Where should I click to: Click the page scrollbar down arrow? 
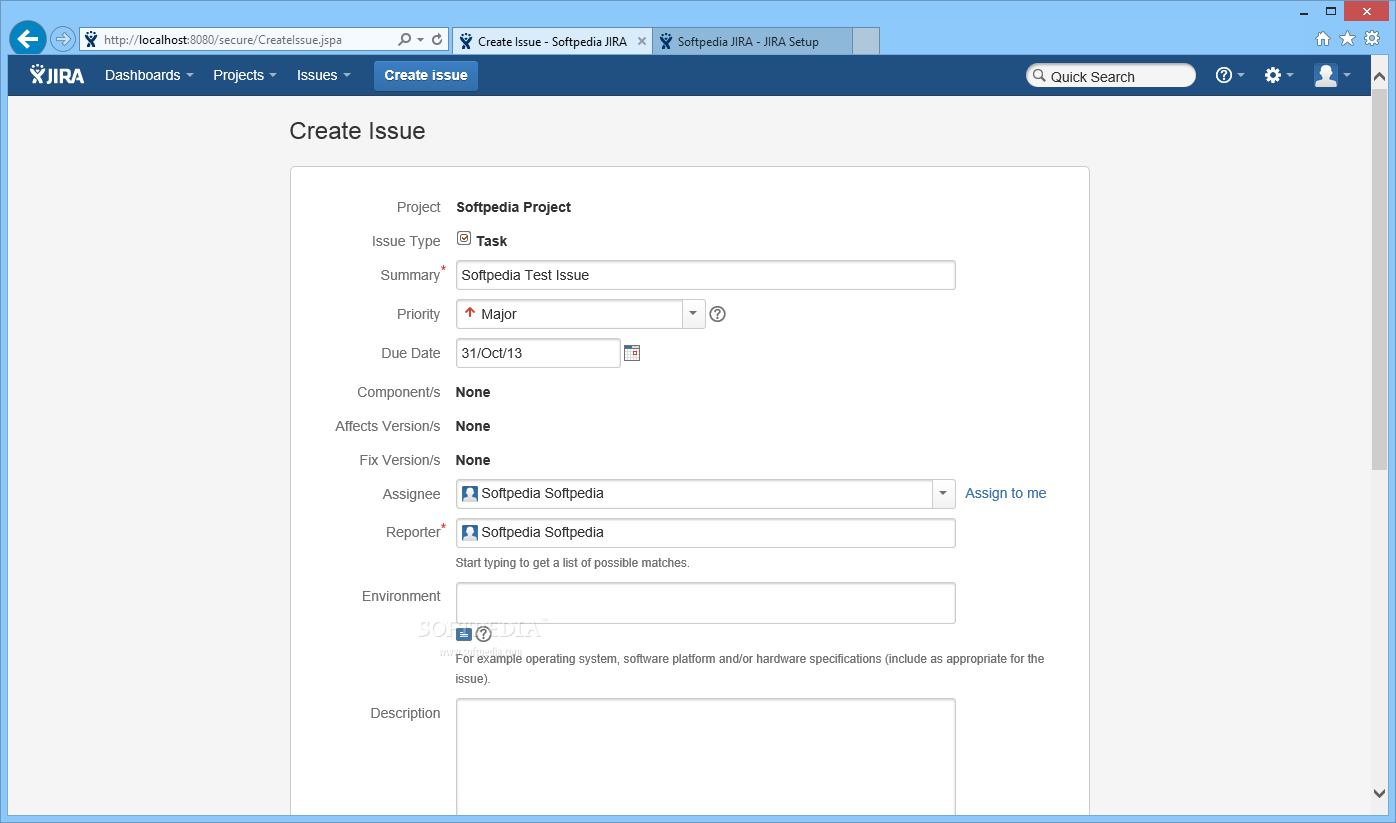coord(1379,793)
